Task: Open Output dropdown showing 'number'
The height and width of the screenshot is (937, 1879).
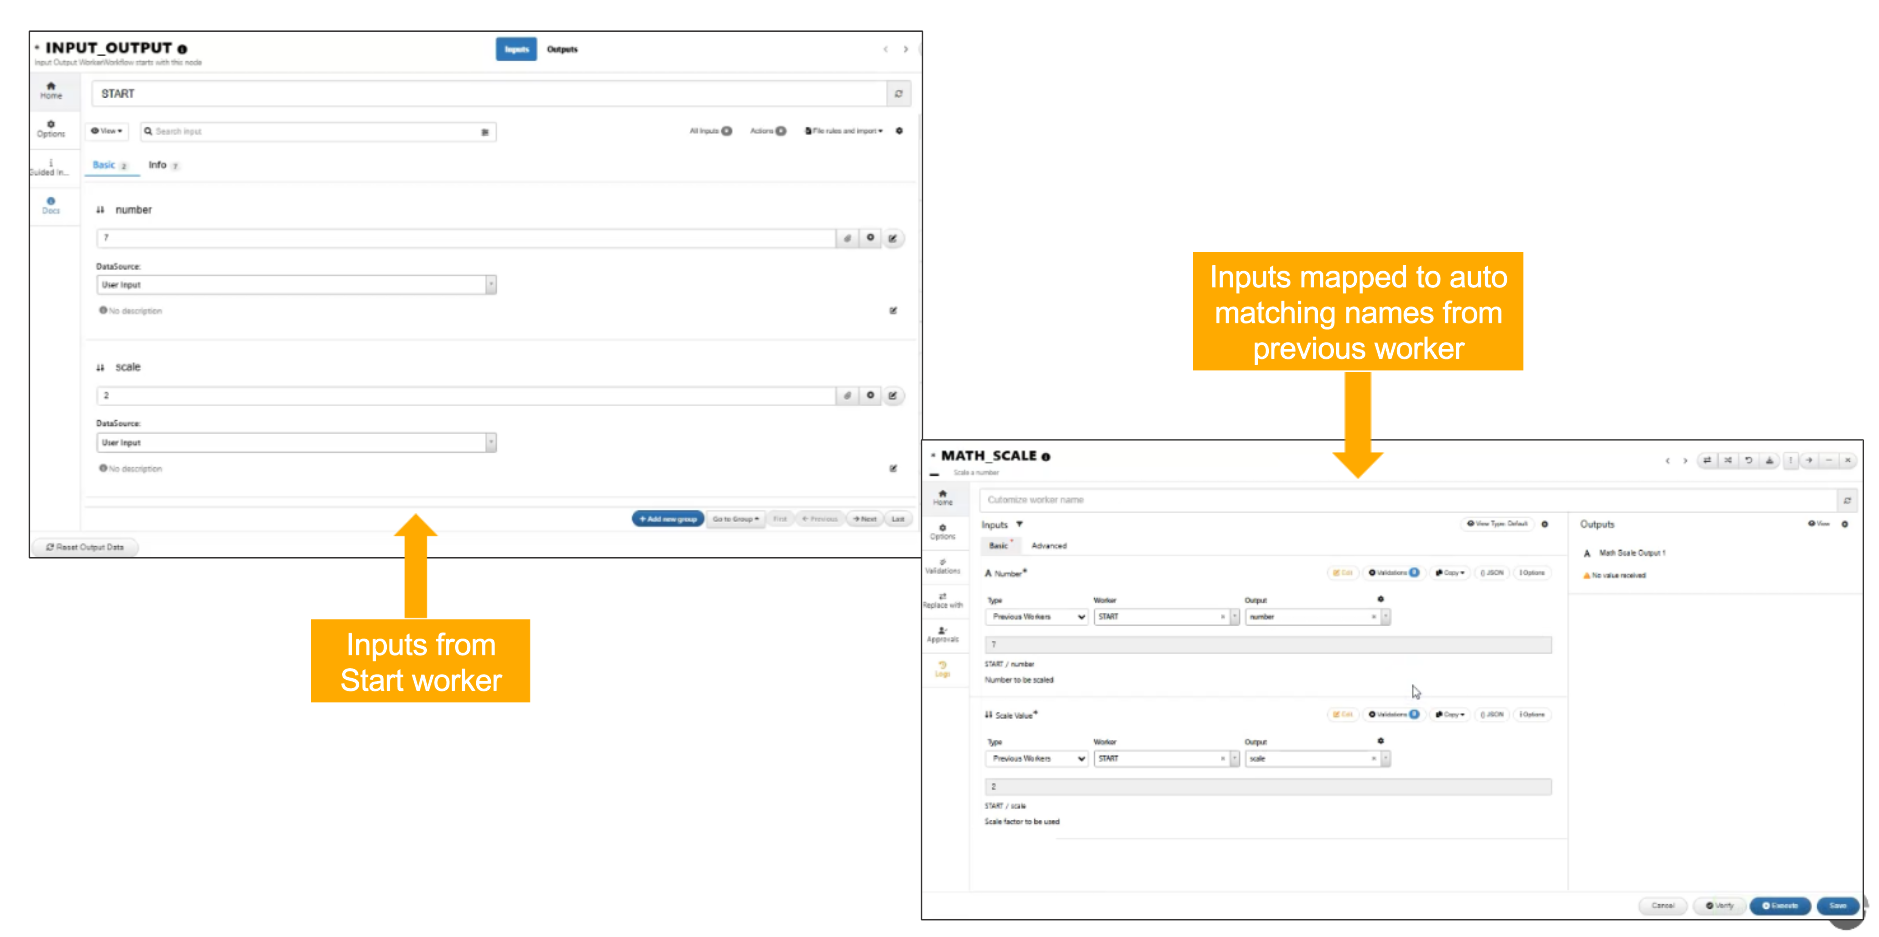Action: (x=1317, y=617)
